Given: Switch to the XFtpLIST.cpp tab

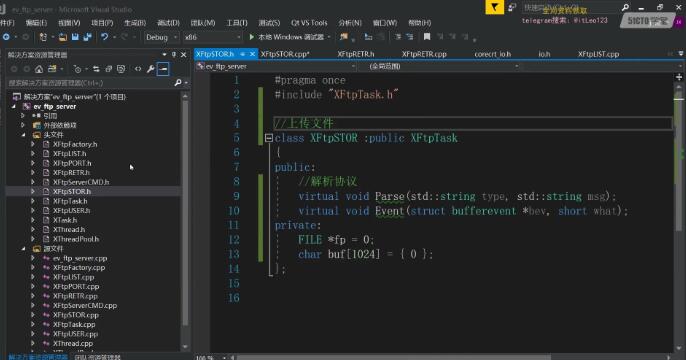Looking at the screenshot, I should coord(598,54).
